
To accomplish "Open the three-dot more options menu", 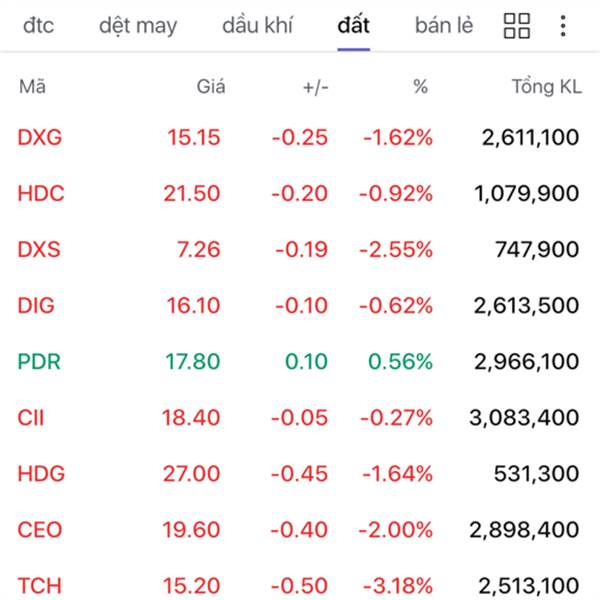I will [x=564, y=26].
